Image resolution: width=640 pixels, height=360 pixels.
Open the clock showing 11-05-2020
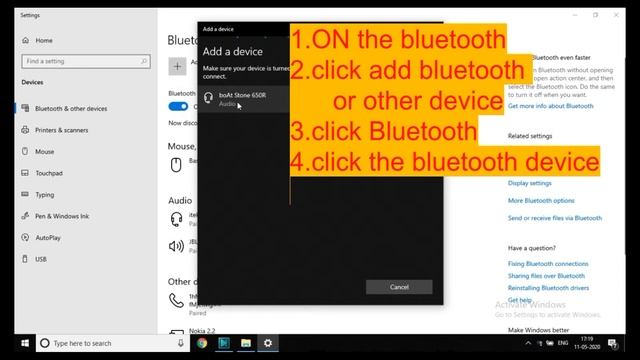point(587,343)
